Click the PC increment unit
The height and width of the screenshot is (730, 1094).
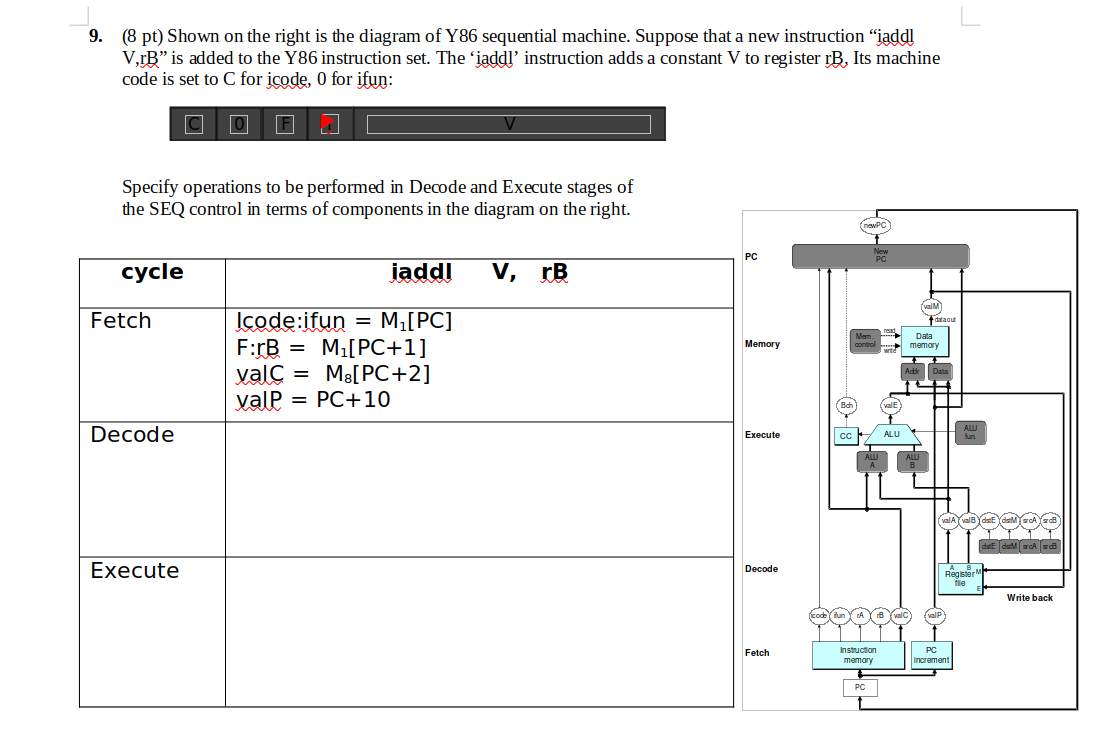(932, 655)
